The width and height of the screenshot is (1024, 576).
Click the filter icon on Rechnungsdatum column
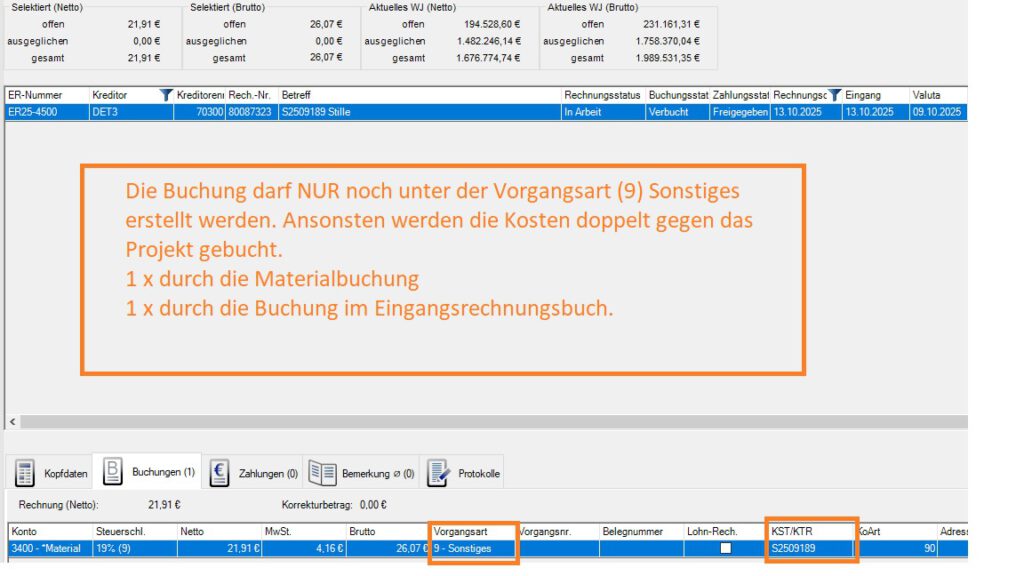pyautogui.click(x=835, y=94)
